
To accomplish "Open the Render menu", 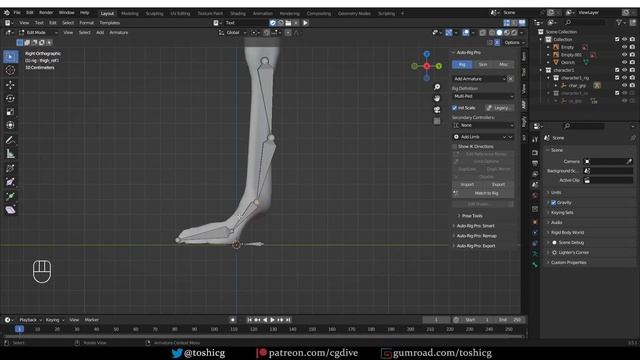I will (x=46, y=13).
